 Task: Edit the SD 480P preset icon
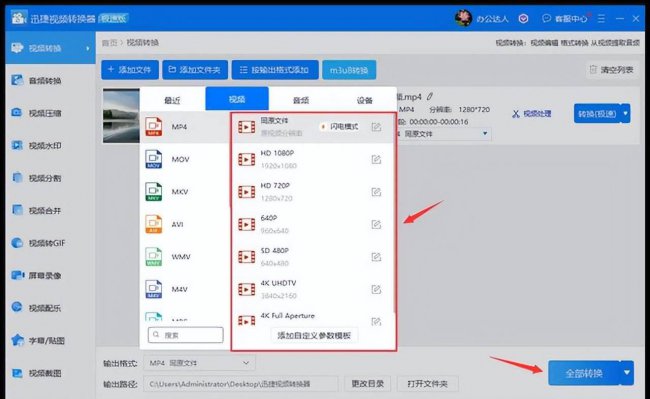[376, 257]
